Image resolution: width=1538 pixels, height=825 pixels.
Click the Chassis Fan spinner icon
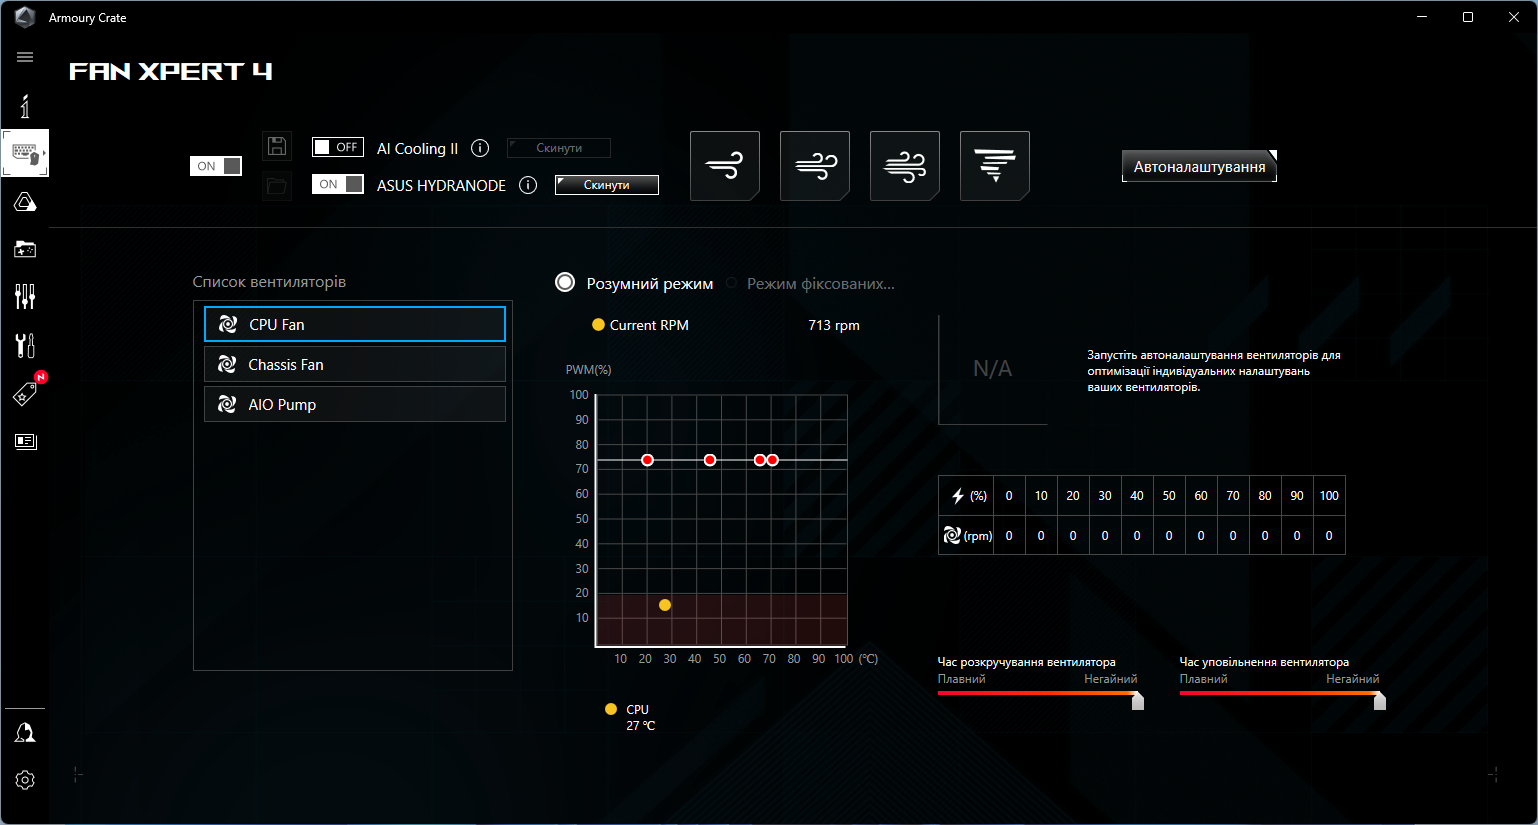click(227, 364)
